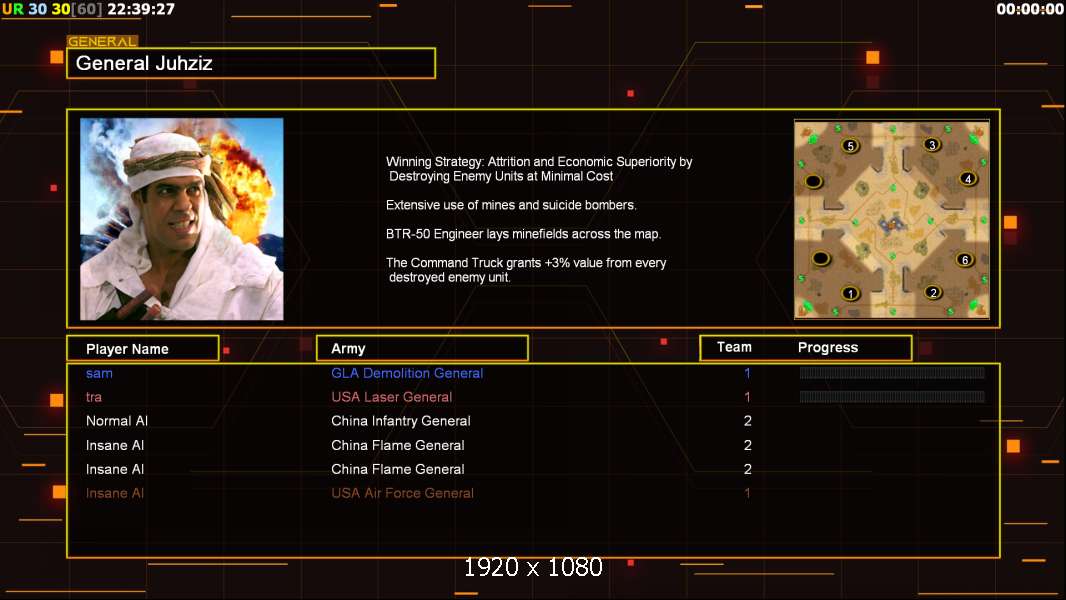Click USA Air Force General army entry
Viewport: 1066px width, 600px height.
[x=402, y=493]
